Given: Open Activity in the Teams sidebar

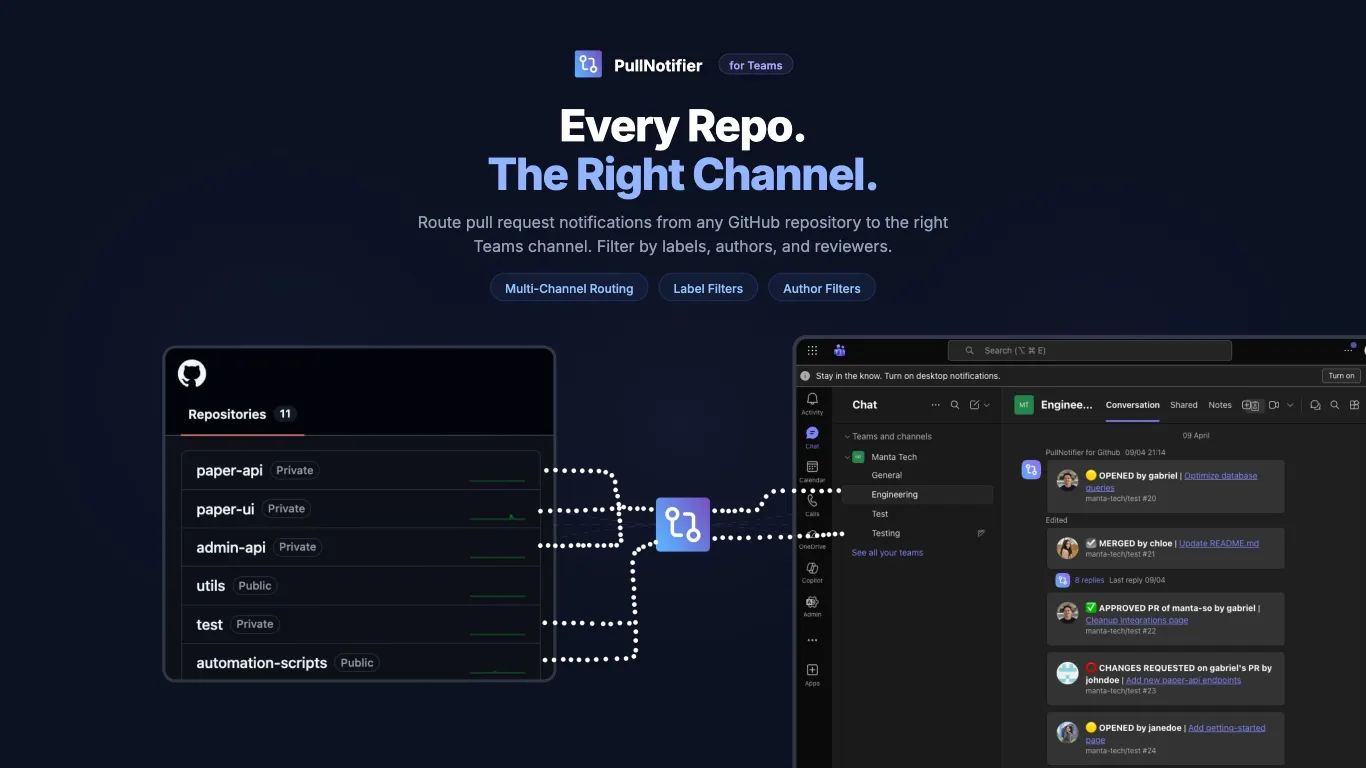Looking at the screenshot, I should (812, 403).
